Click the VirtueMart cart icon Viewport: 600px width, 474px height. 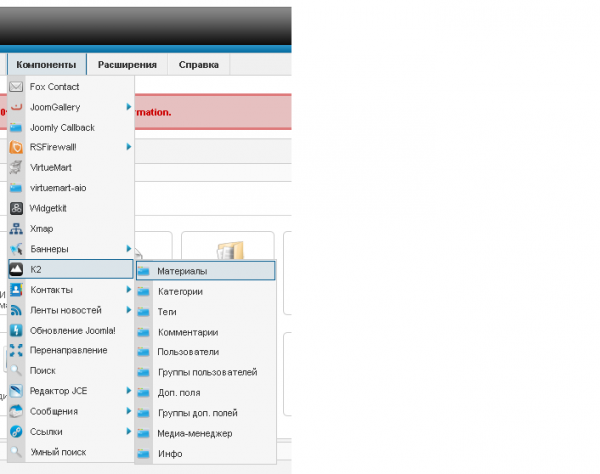pyautogui.click(x=16, y=168)
